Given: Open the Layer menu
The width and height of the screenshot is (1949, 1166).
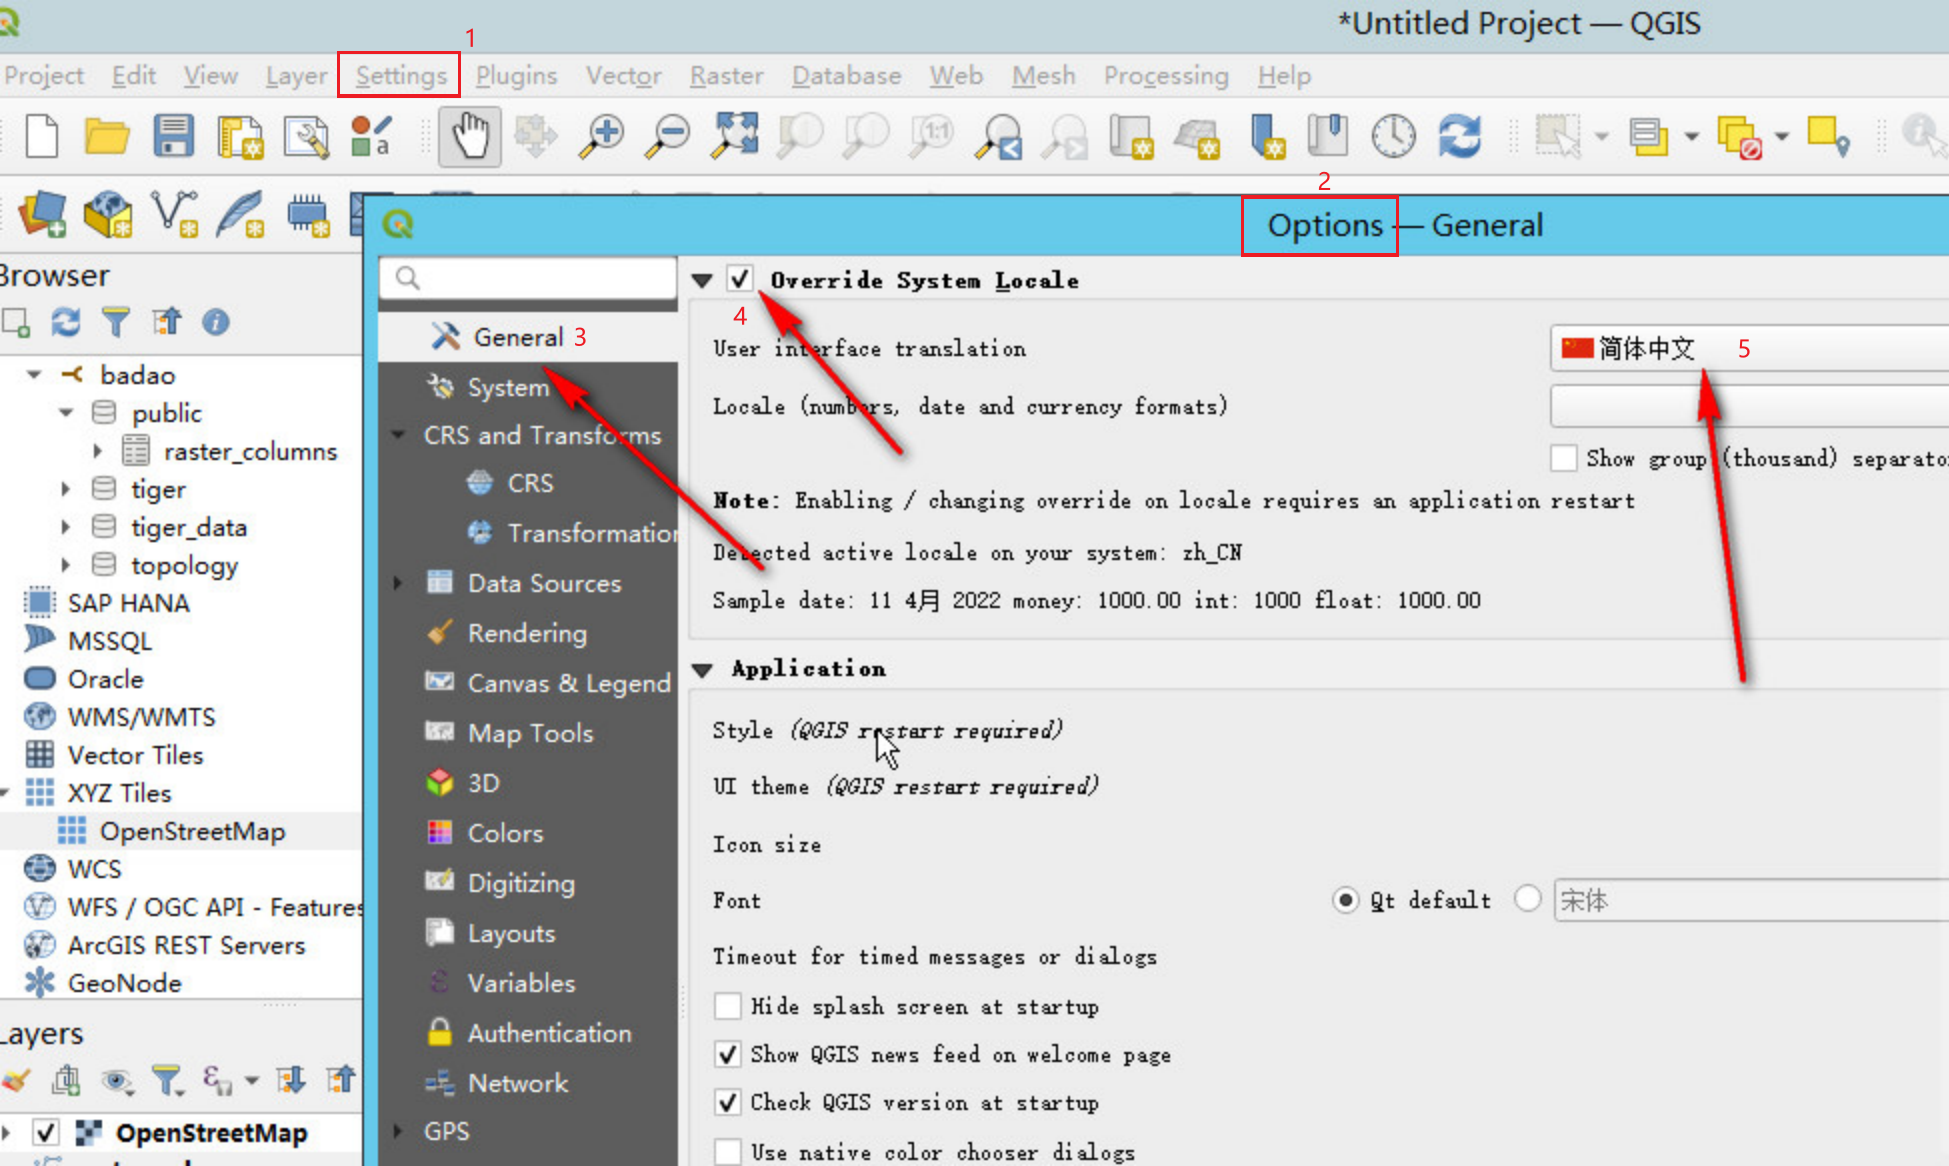Looking at the screenshot, I should [296, 76].
